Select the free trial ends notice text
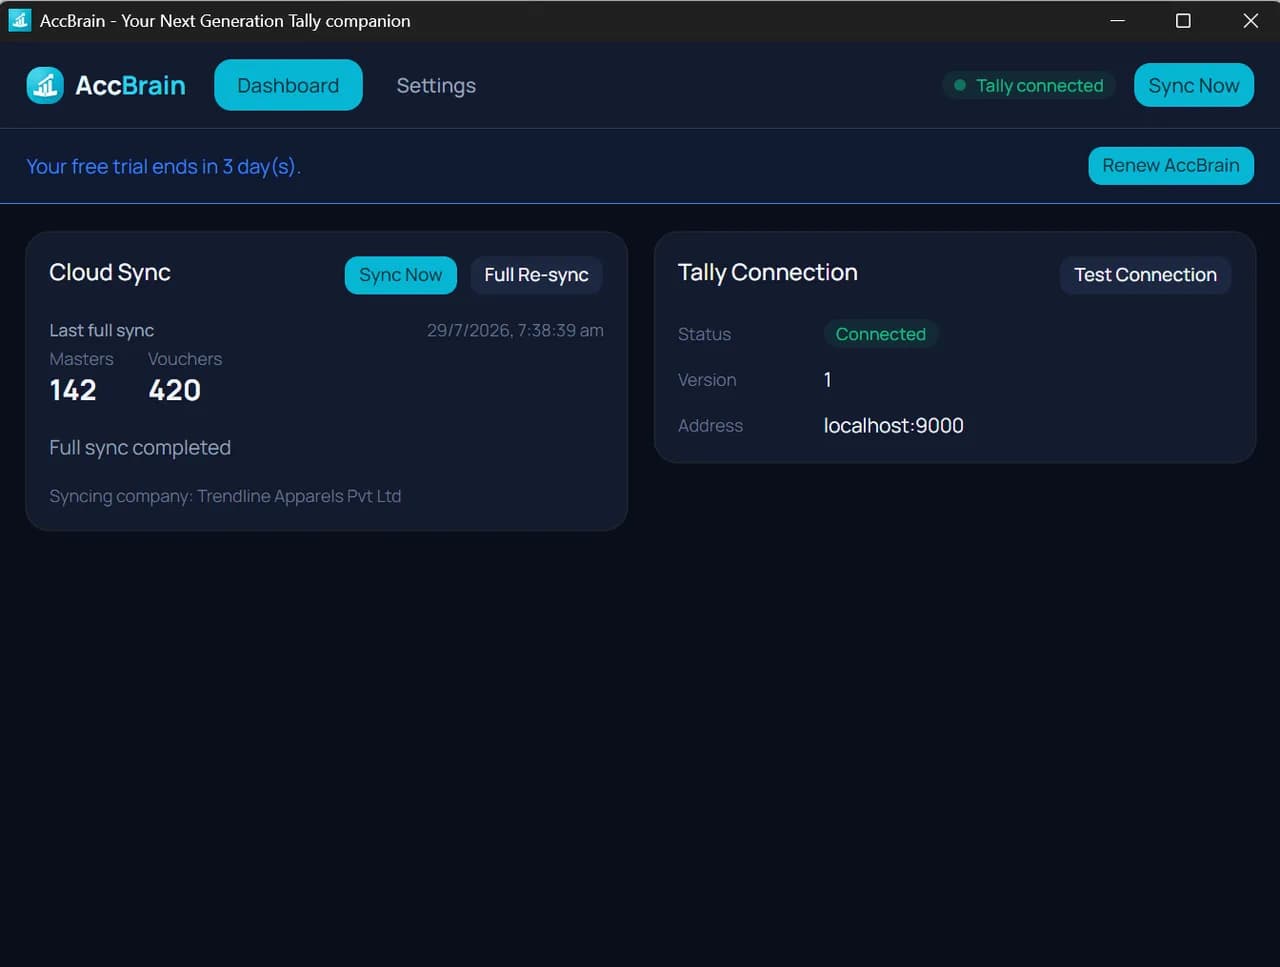The width and height of the screenshot is (1280, 967). (x=164, y=167)
